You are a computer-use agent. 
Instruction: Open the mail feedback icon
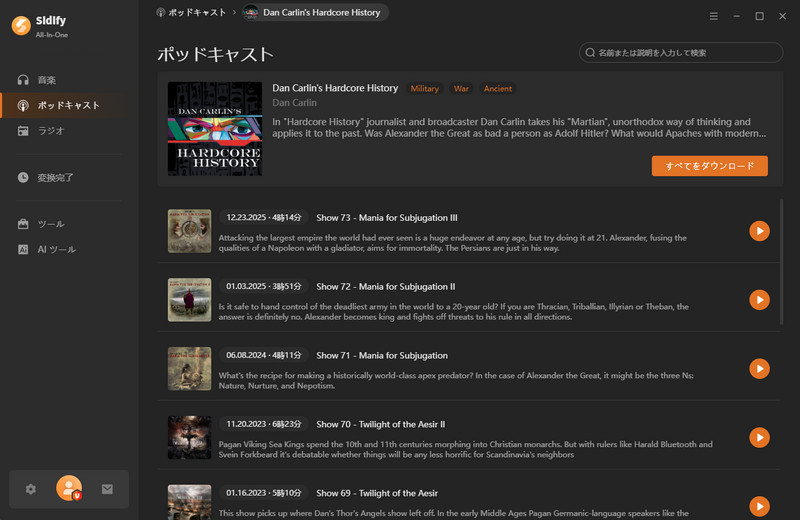[107, 489]
